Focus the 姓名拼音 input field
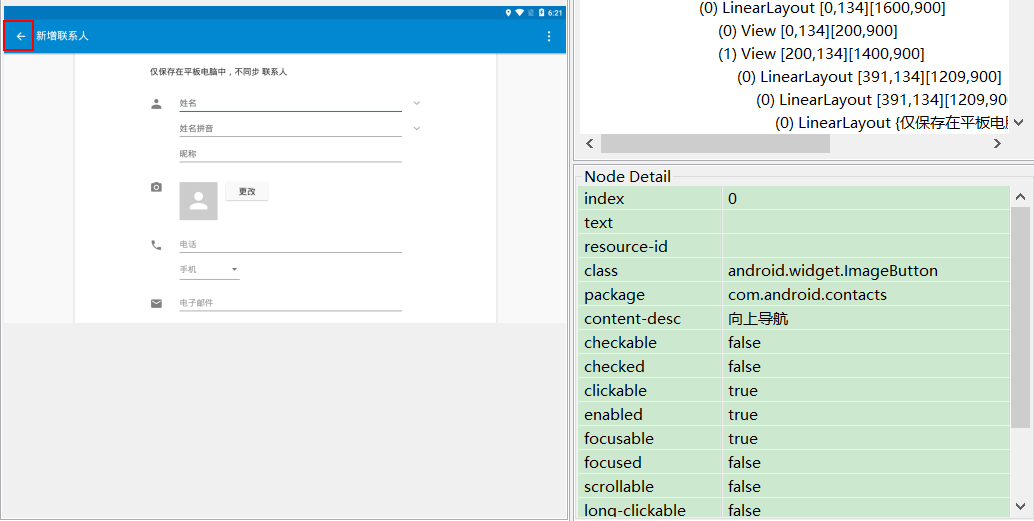The width and height of the screenshot is (1034, 521). 290,129
